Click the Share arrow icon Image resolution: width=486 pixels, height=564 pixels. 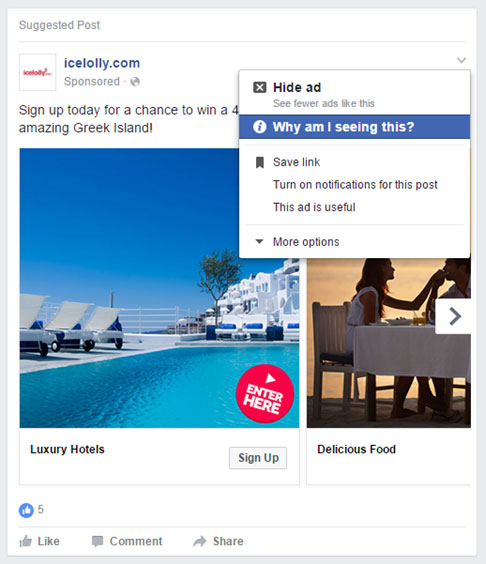click(200, 541)
